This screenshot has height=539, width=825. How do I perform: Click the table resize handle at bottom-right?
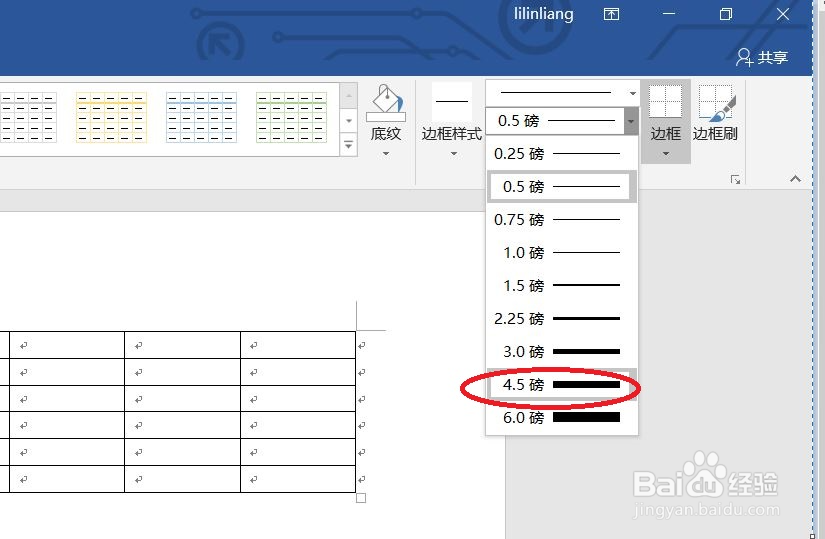361,498
